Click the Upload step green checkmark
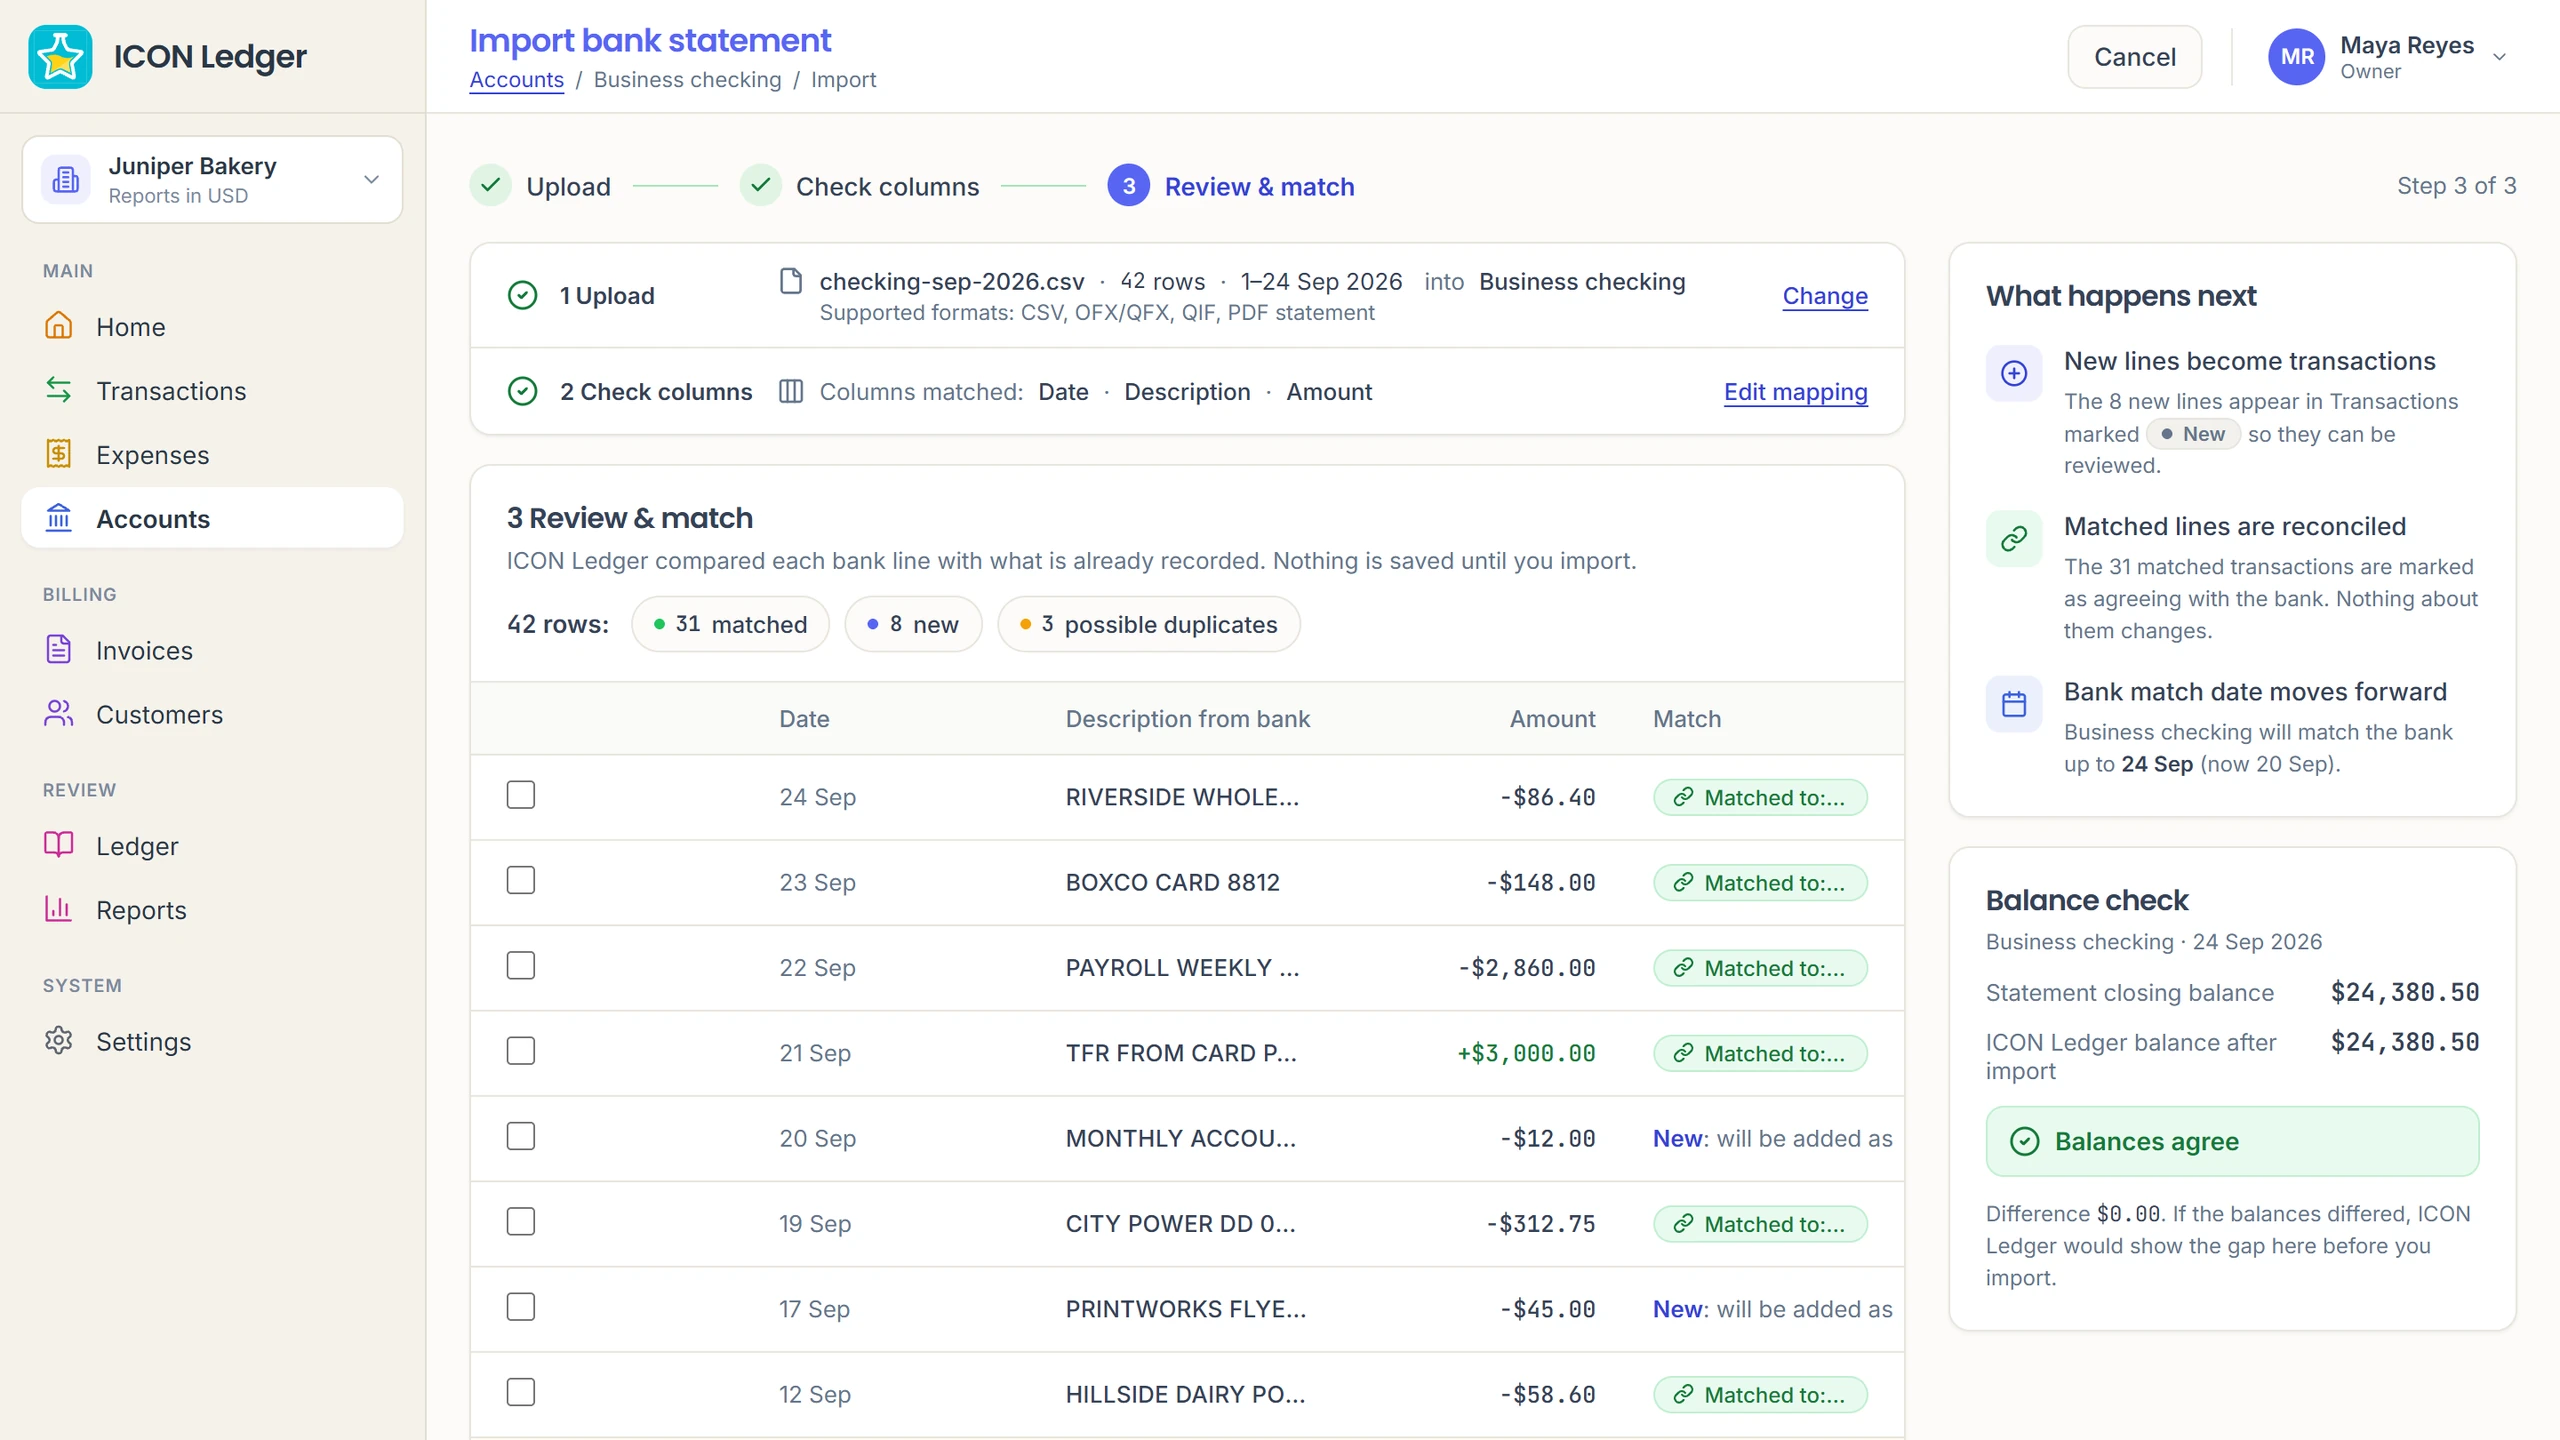 point(491,186)
